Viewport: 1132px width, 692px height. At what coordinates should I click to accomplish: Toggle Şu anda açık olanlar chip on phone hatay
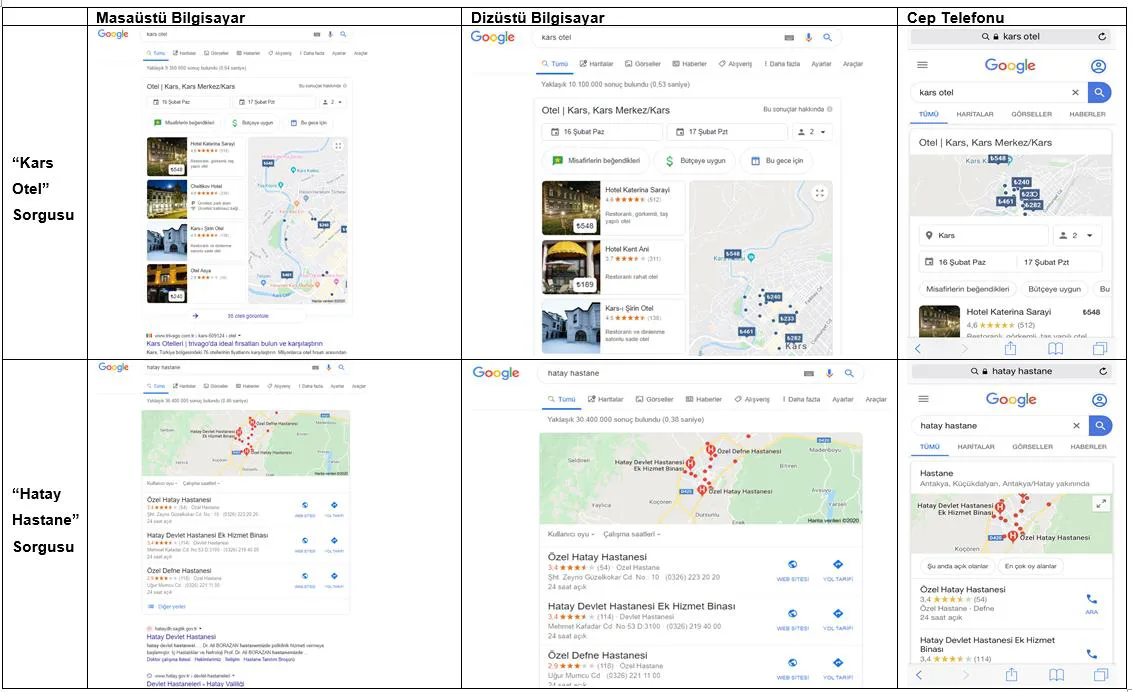point(957,566)
